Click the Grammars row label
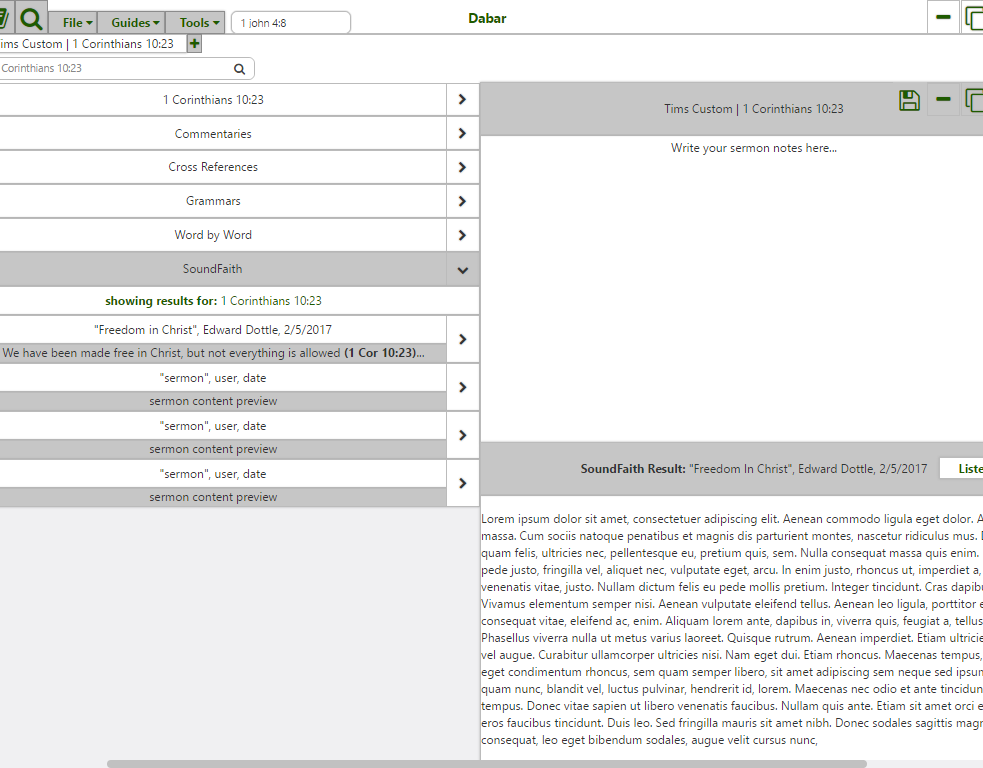The image size is (983, 768). click(x=213, y=201)
